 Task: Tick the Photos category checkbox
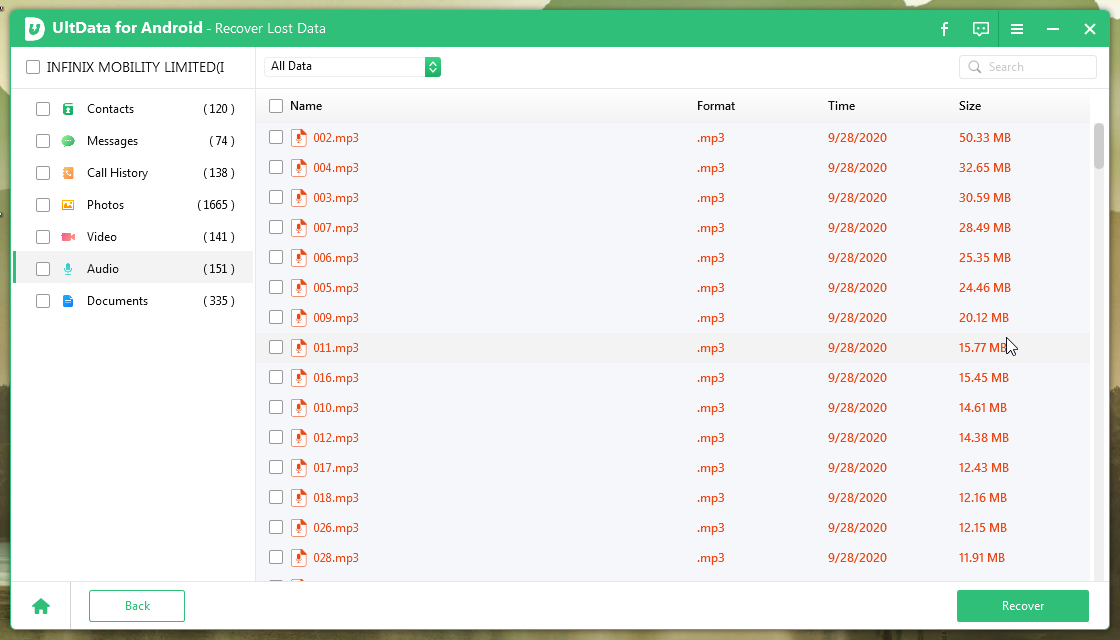[43, 205]
